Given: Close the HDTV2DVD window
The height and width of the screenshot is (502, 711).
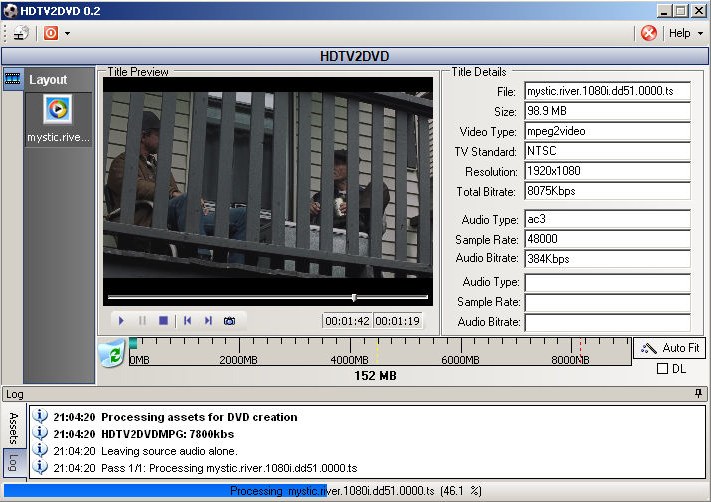Looking at the screenshot, I should pyautogui.click(x=699, y=11).
